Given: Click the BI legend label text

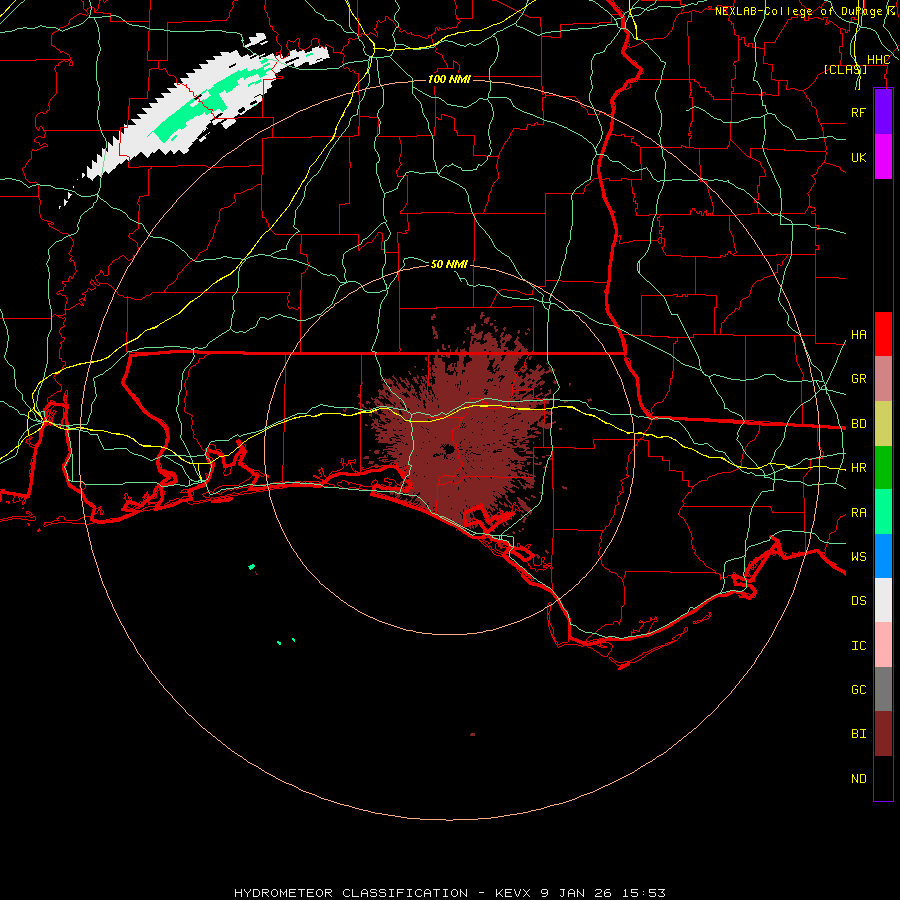Looking at the screenshot, I should (858, 734).
